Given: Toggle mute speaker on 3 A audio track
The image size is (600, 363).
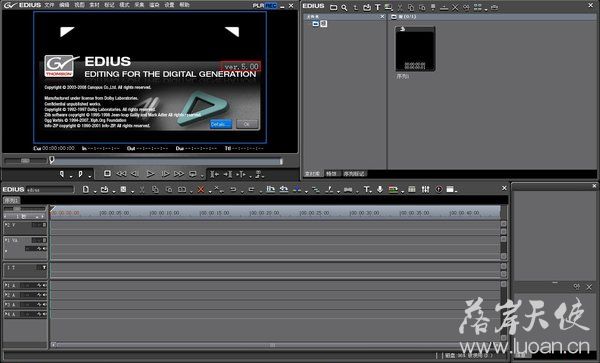Looking at the screenshot, I should coord(44,304).
